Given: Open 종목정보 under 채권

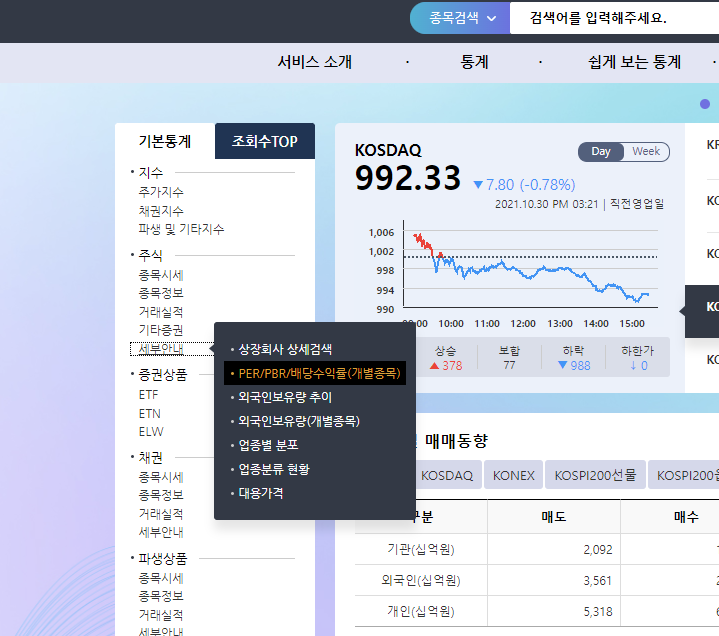Looking at the screenshot, I should tap(161, 495).
